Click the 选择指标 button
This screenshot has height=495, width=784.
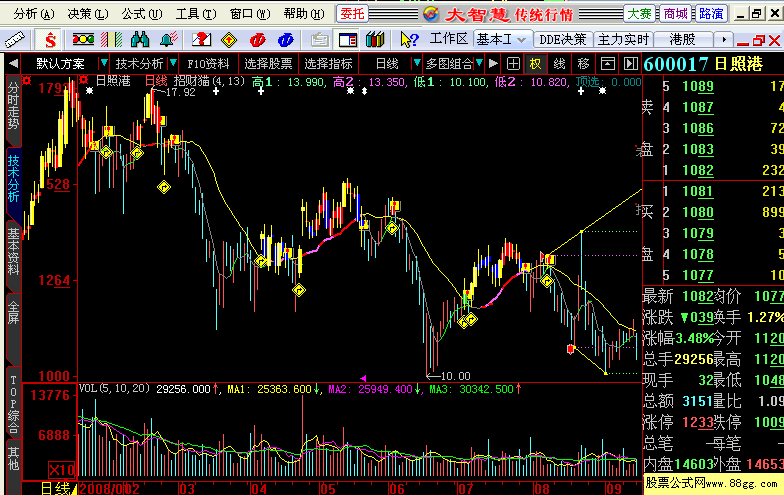328,64
